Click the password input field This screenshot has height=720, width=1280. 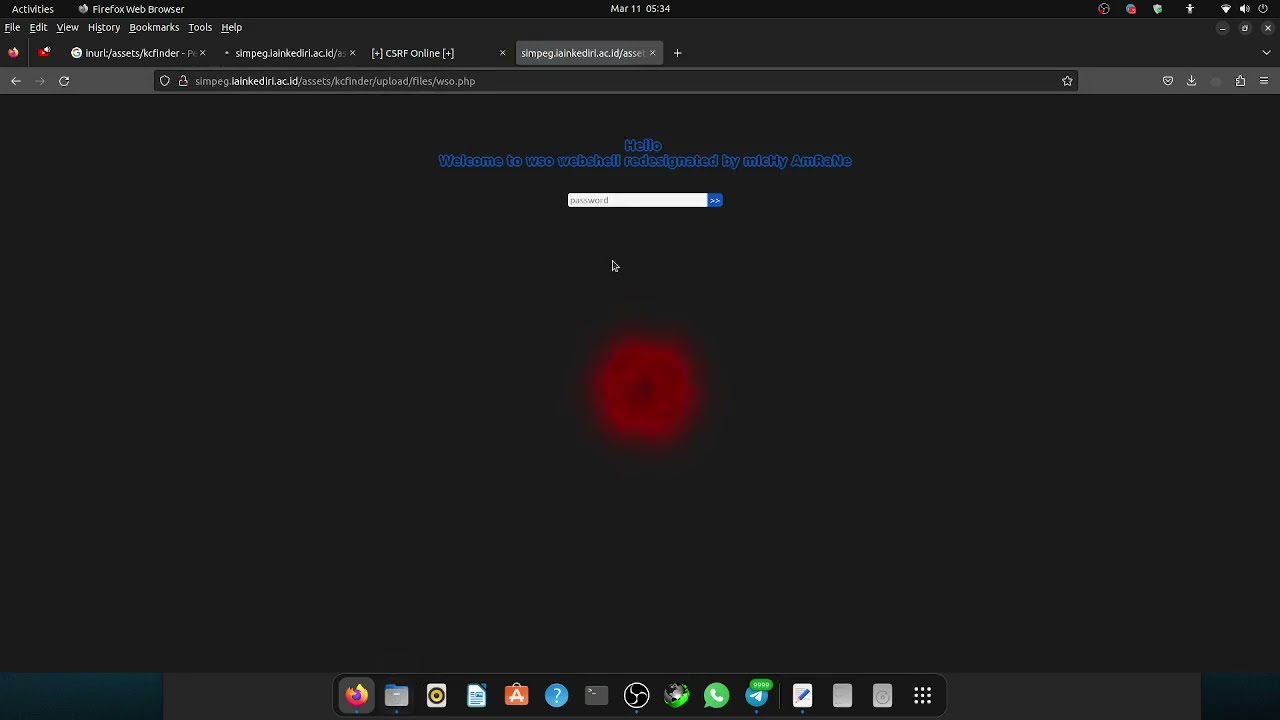tap(637, 200)
